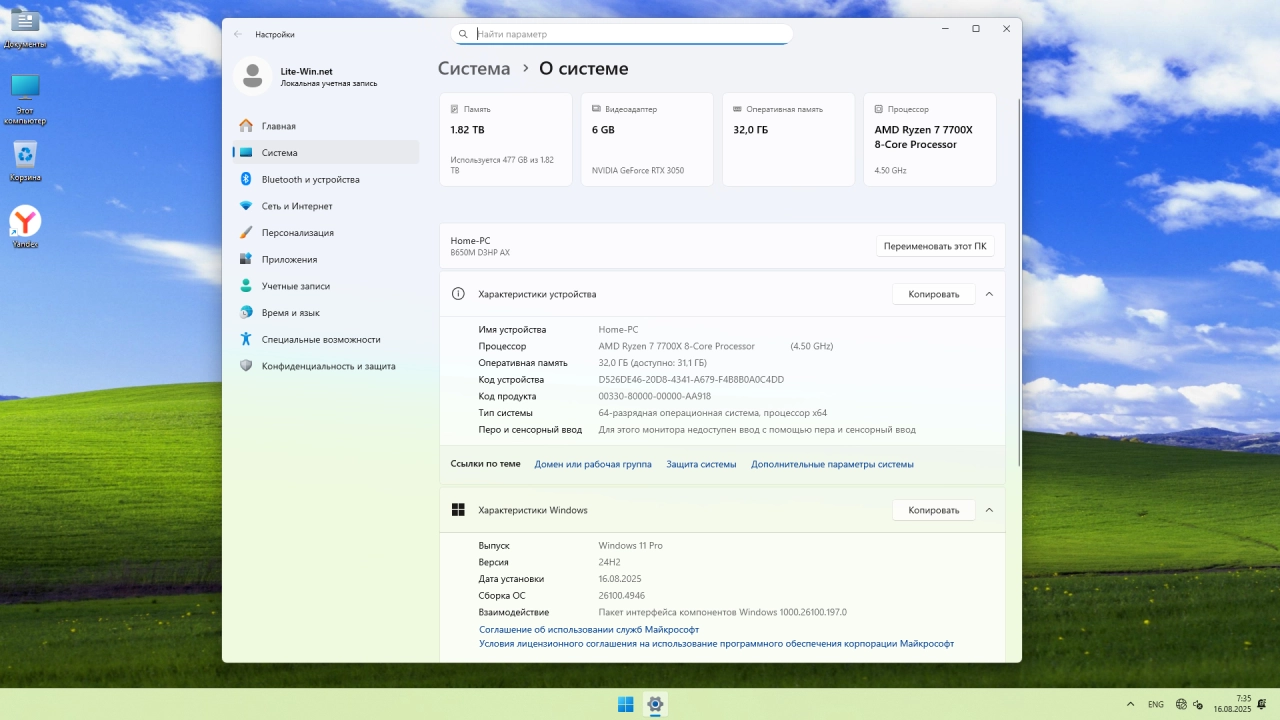Minimize the Настройки window
This screenshot has width=1280, height=720.
click(x=945, y=29)
